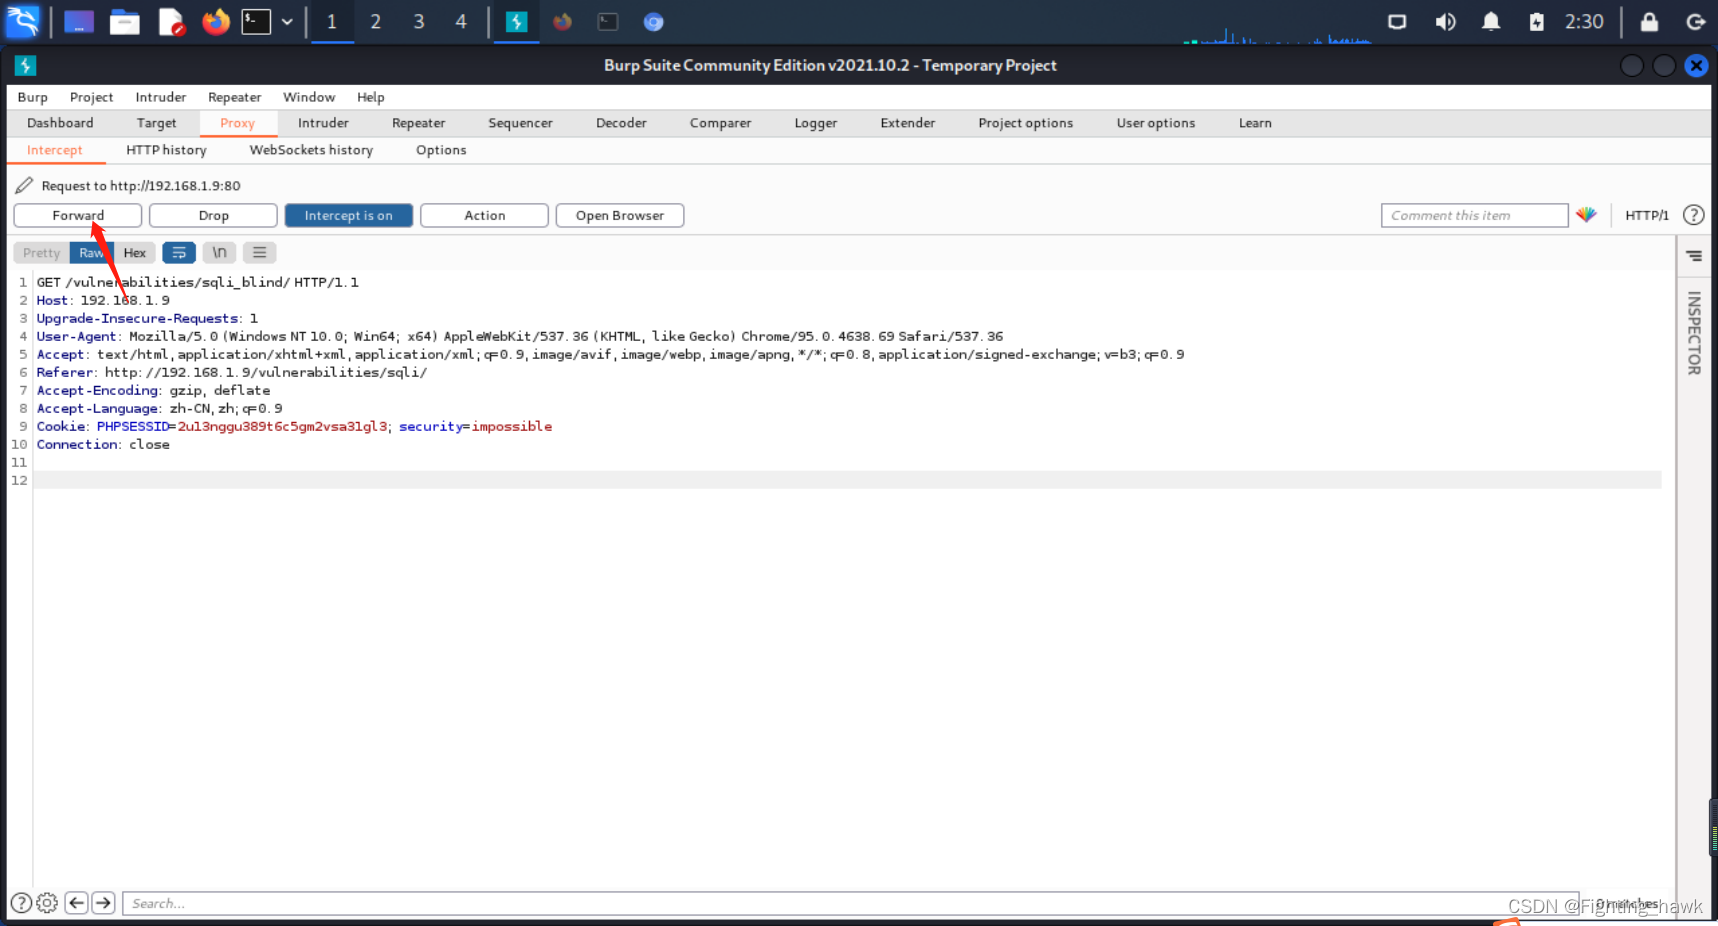Switch to workspace 3

[x=418, y=22]
